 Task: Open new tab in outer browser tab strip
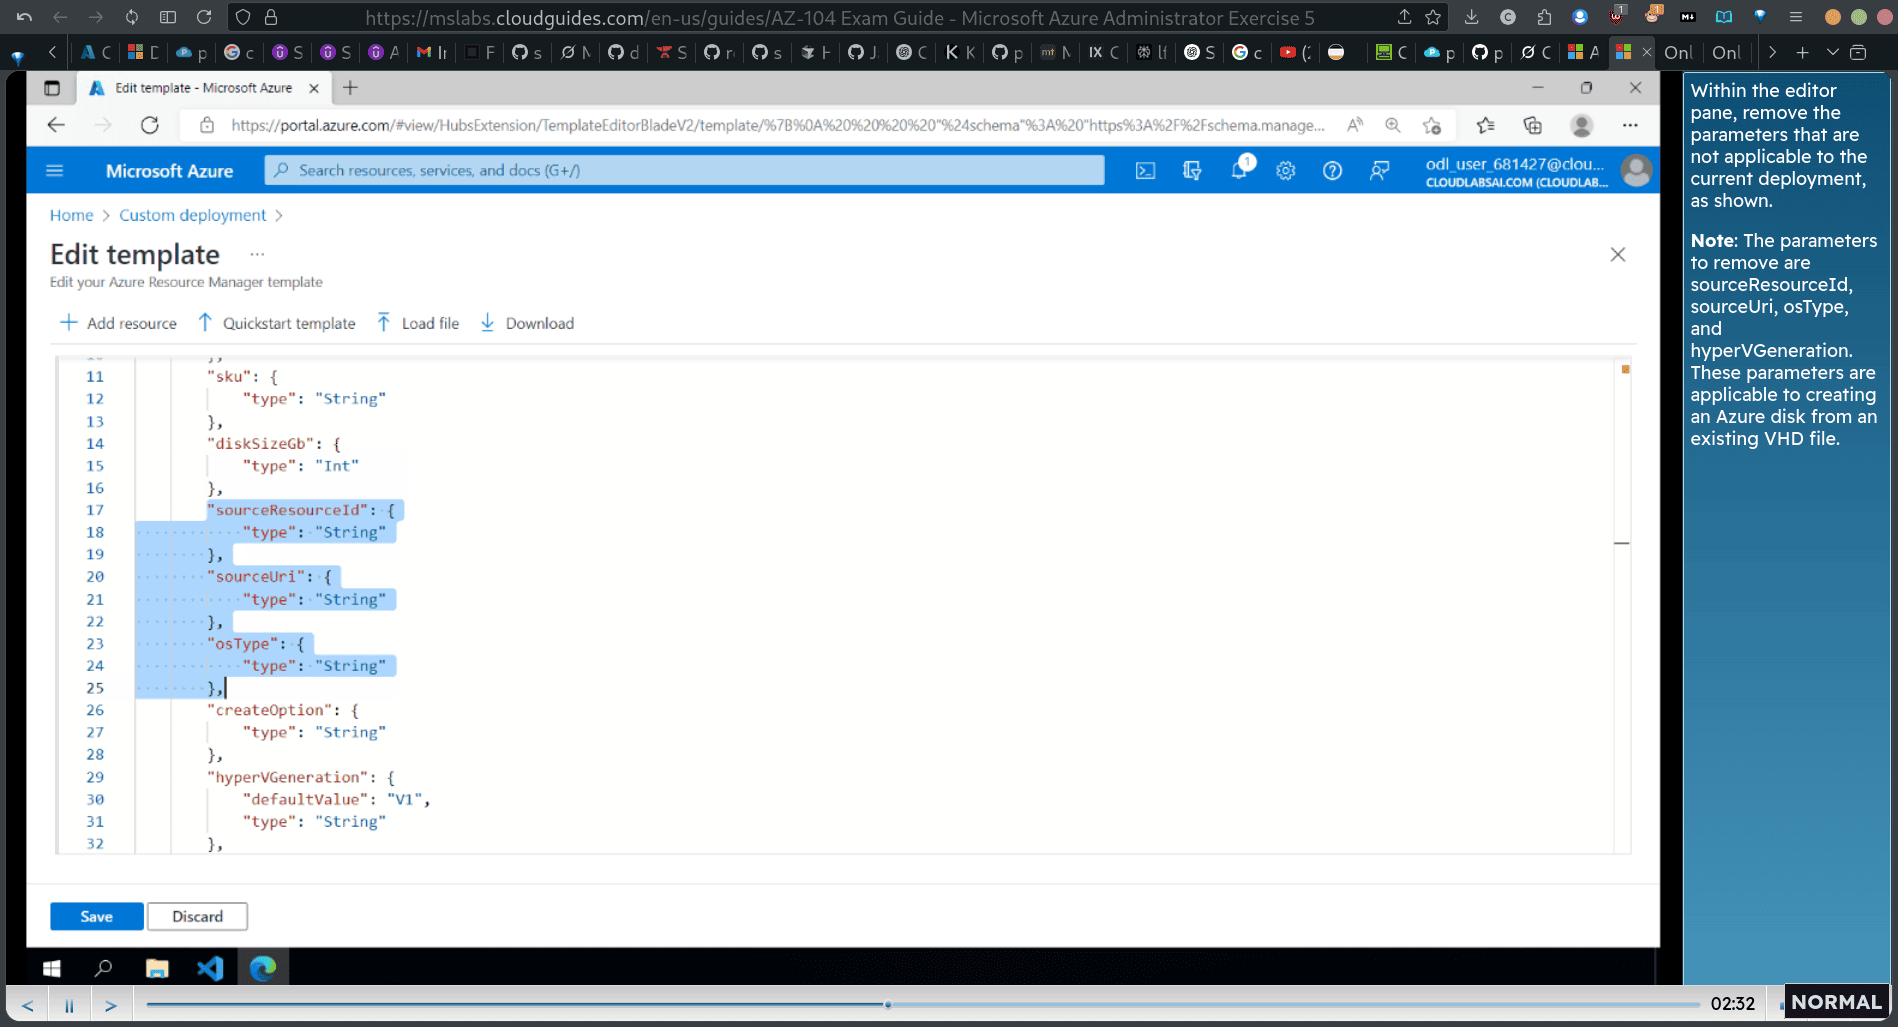pyautogui.click(x=1802, y=52)
